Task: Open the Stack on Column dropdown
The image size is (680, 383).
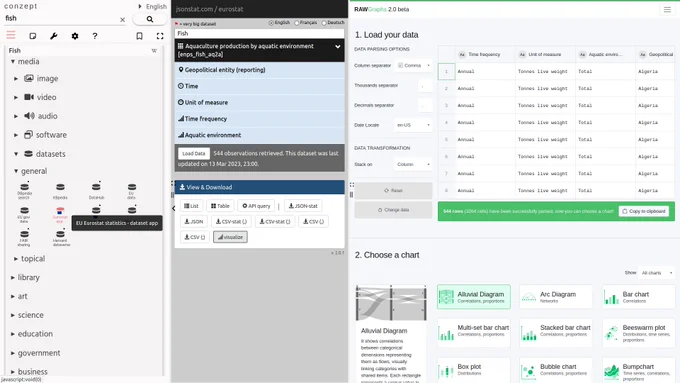Action: (413, 164)
